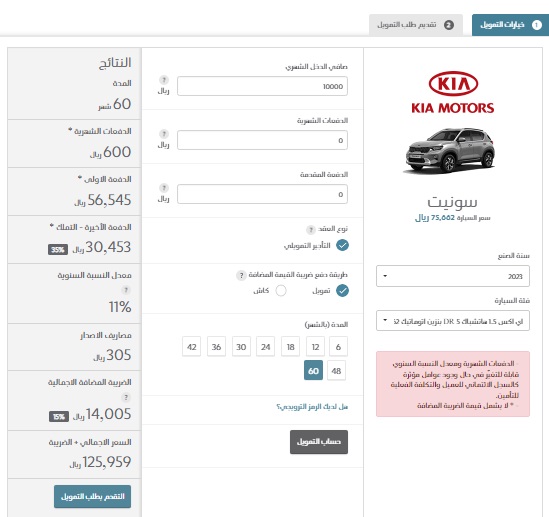Click help icon beside monthly net income field
This screenshot has height=517, width=549.
point(164,80)
